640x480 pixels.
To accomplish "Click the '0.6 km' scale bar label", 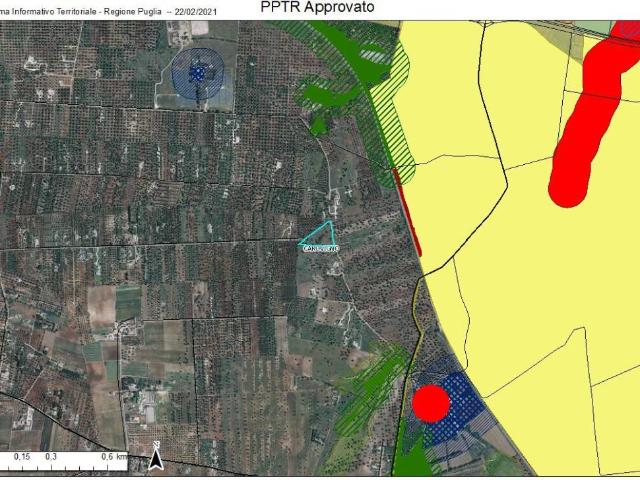I will (x=114, y=457).
